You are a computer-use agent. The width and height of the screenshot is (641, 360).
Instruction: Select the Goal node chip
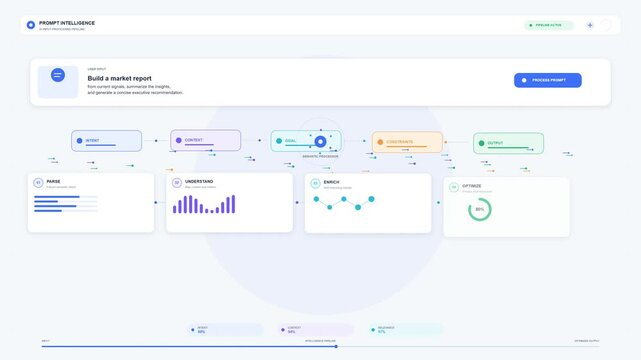click(x=306, y=141)
